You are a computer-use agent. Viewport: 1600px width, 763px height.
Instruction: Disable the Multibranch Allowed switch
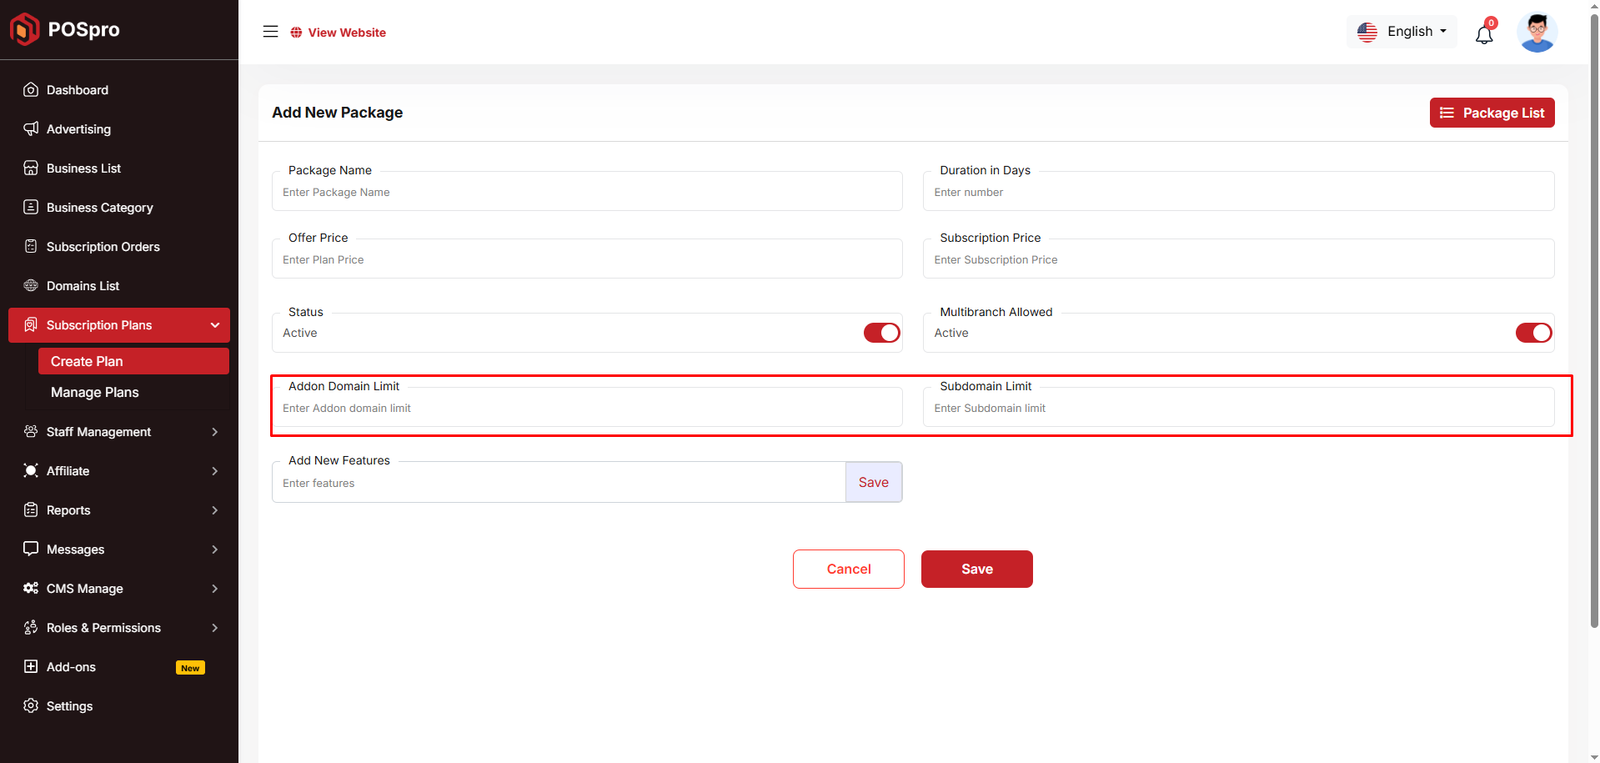pyautogui.click(x=1532, y=333)
